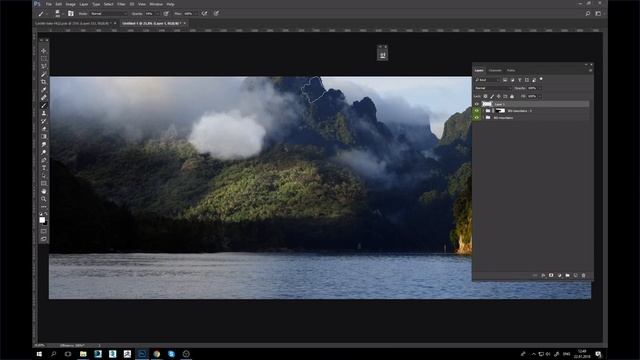The height and width of the screenshot is (360, 640).
Task: Toggle pressure for brush size
Action: 216,13
